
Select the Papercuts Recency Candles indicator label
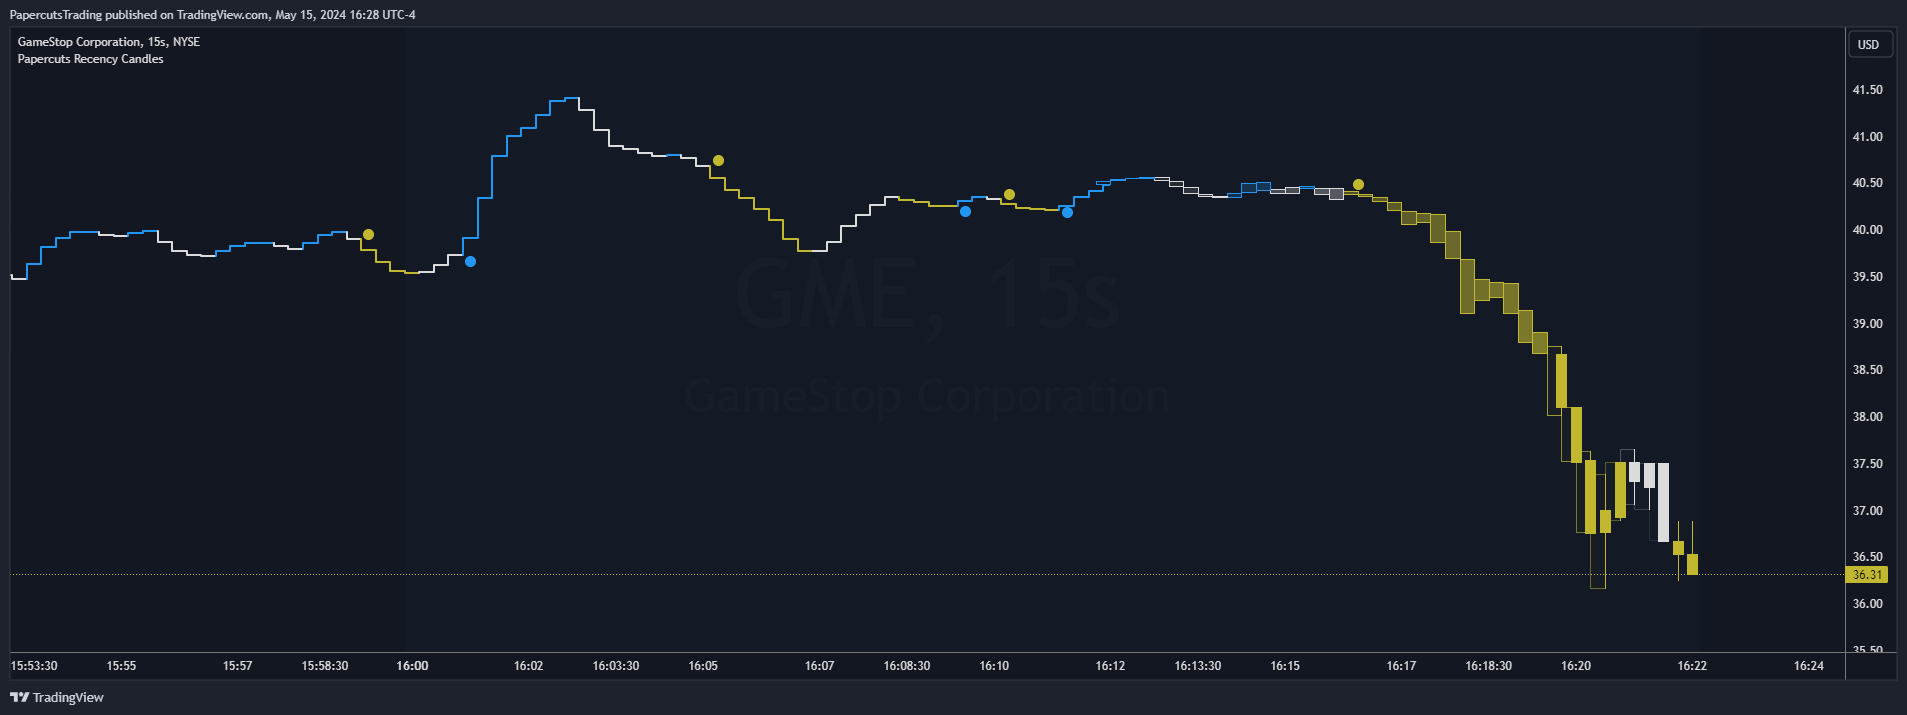(90, 59)
